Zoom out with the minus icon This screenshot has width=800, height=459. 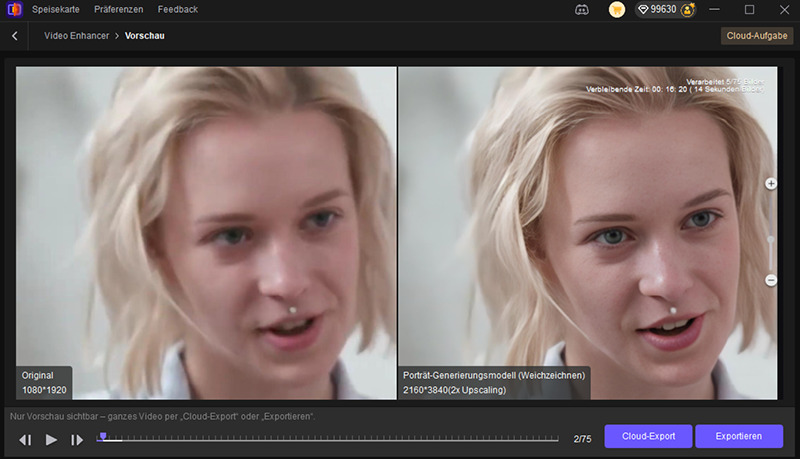pyautogui.click(x=770, y=280)
